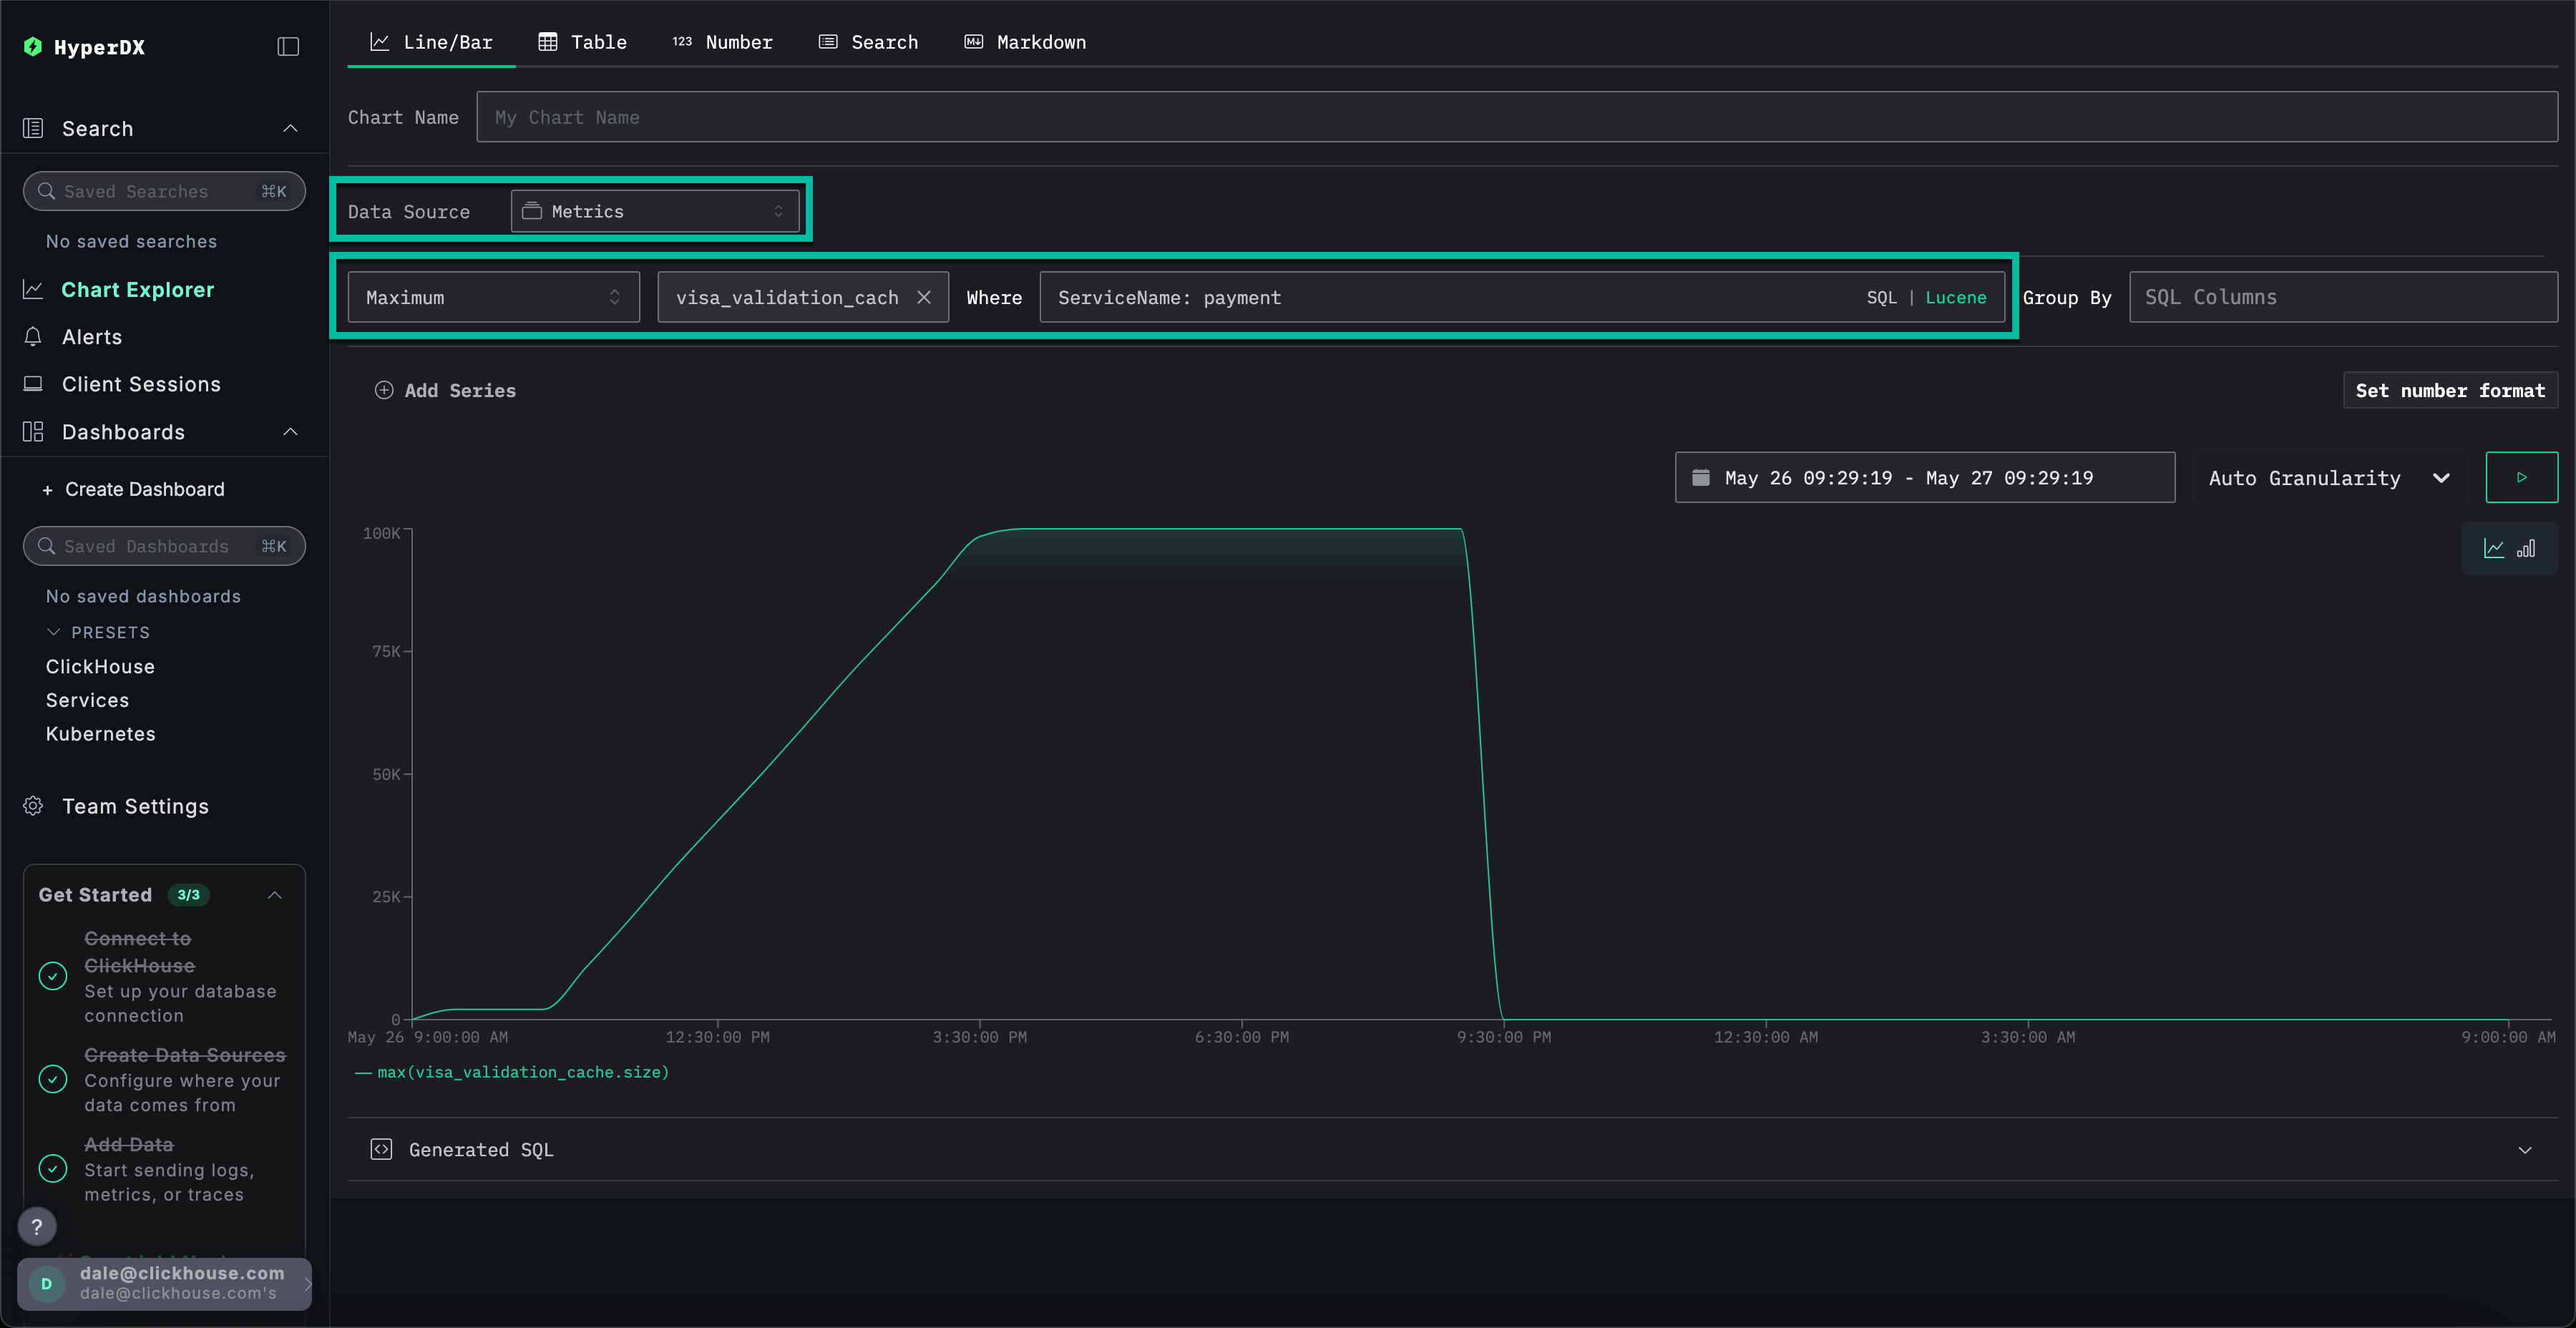Switch to bar chart display icon
This screenshot has width=2576, height=1328.
coord(2526,548)
